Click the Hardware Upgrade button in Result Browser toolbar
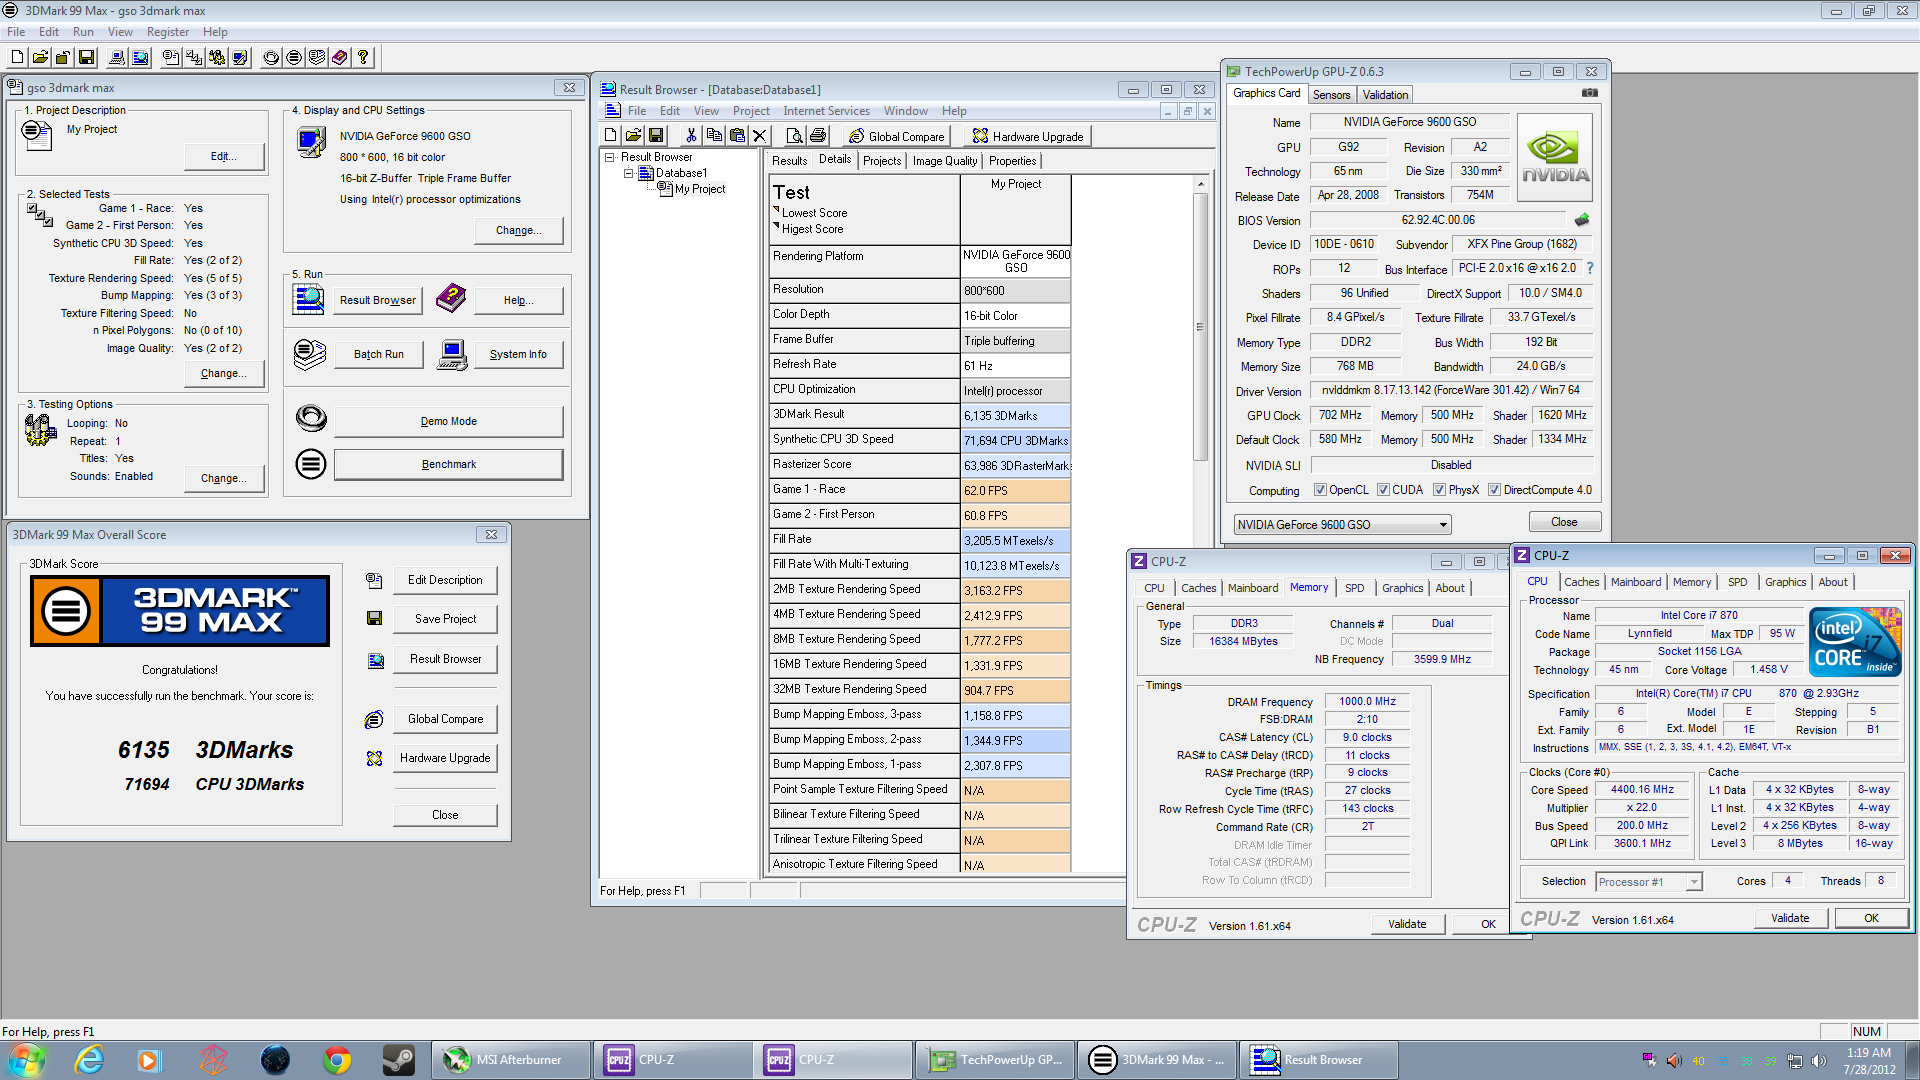This screenshot has height=1080, width=1920. [x=1028, y=136]
